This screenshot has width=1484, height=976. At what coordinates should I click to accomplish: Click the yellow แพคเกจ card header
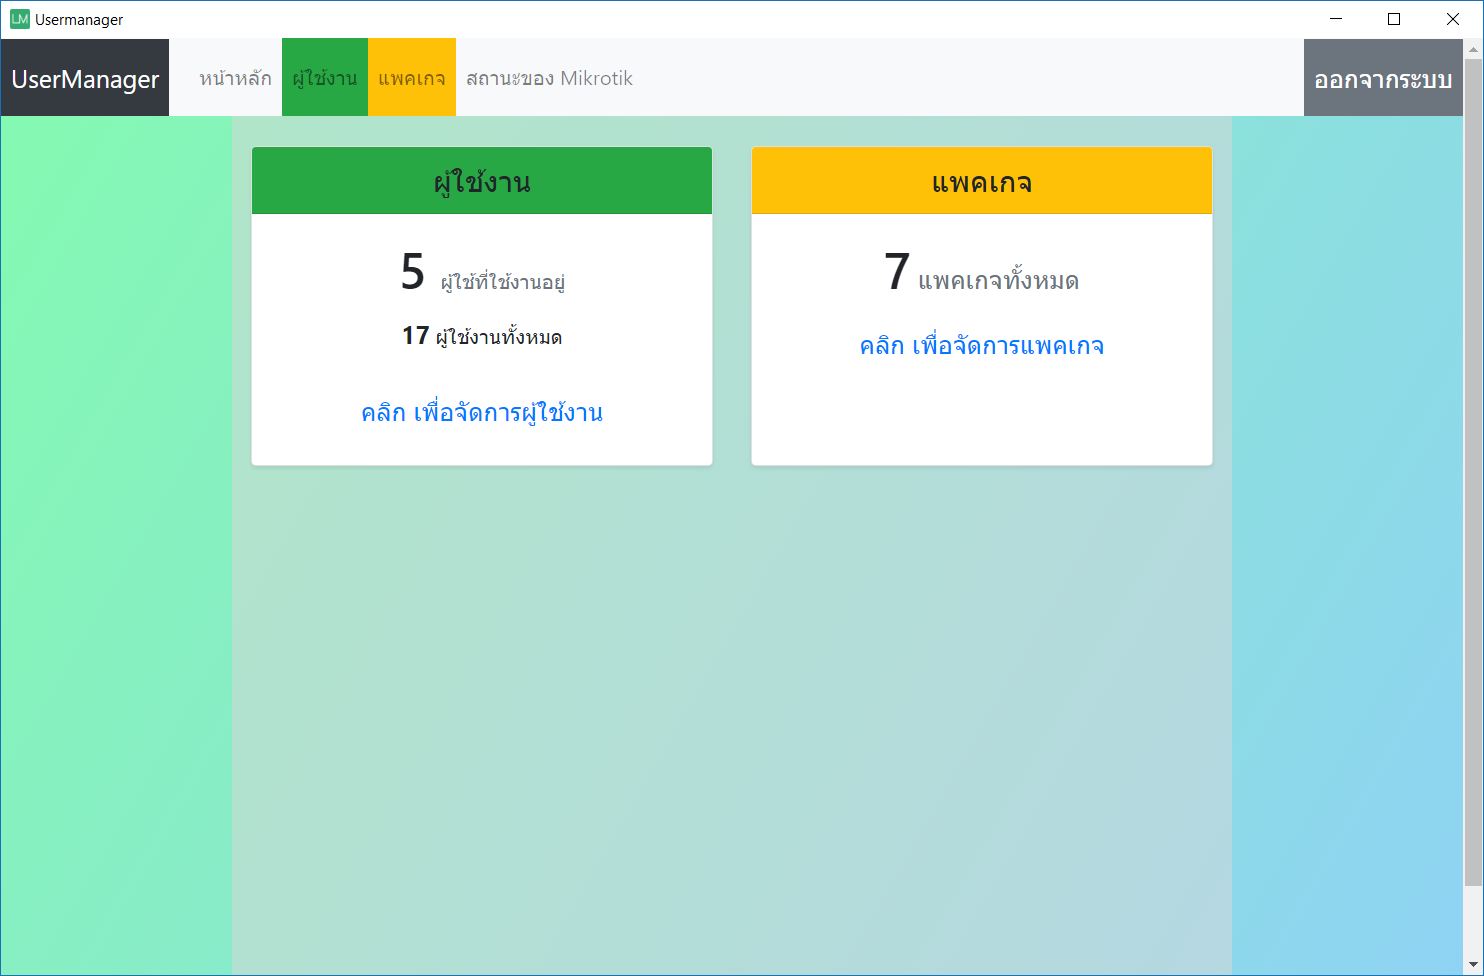tap(981, 182)
